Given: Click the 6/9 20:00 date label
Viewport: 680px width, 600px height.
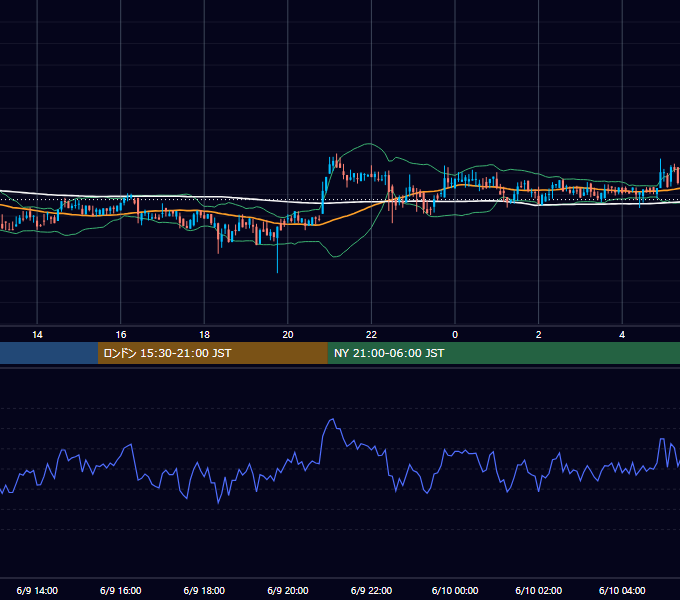Looking at the screenshot, I should 288,590.
